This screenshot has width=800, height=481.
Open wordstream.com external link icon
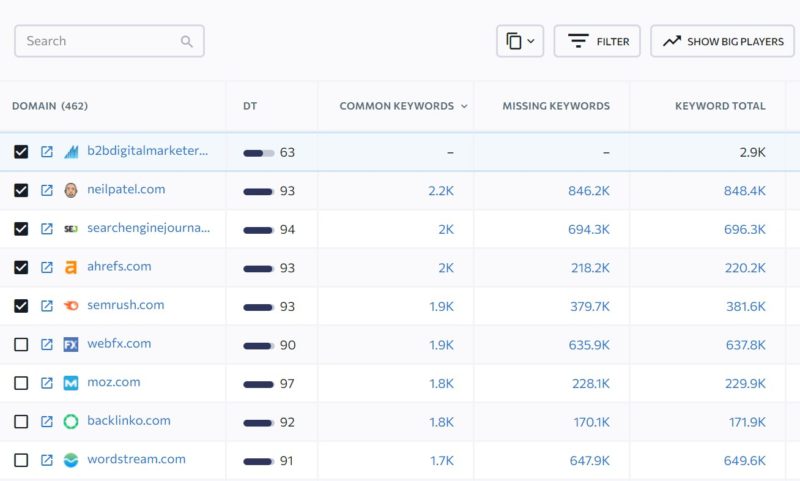coord(46,460)
